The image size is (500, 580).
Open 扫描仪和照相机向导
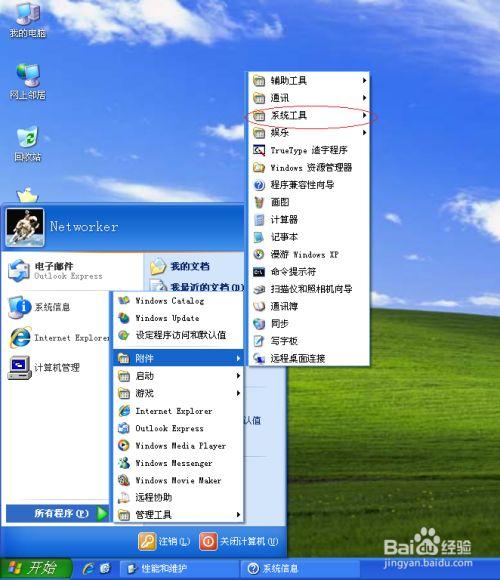(x=309, y=289)
